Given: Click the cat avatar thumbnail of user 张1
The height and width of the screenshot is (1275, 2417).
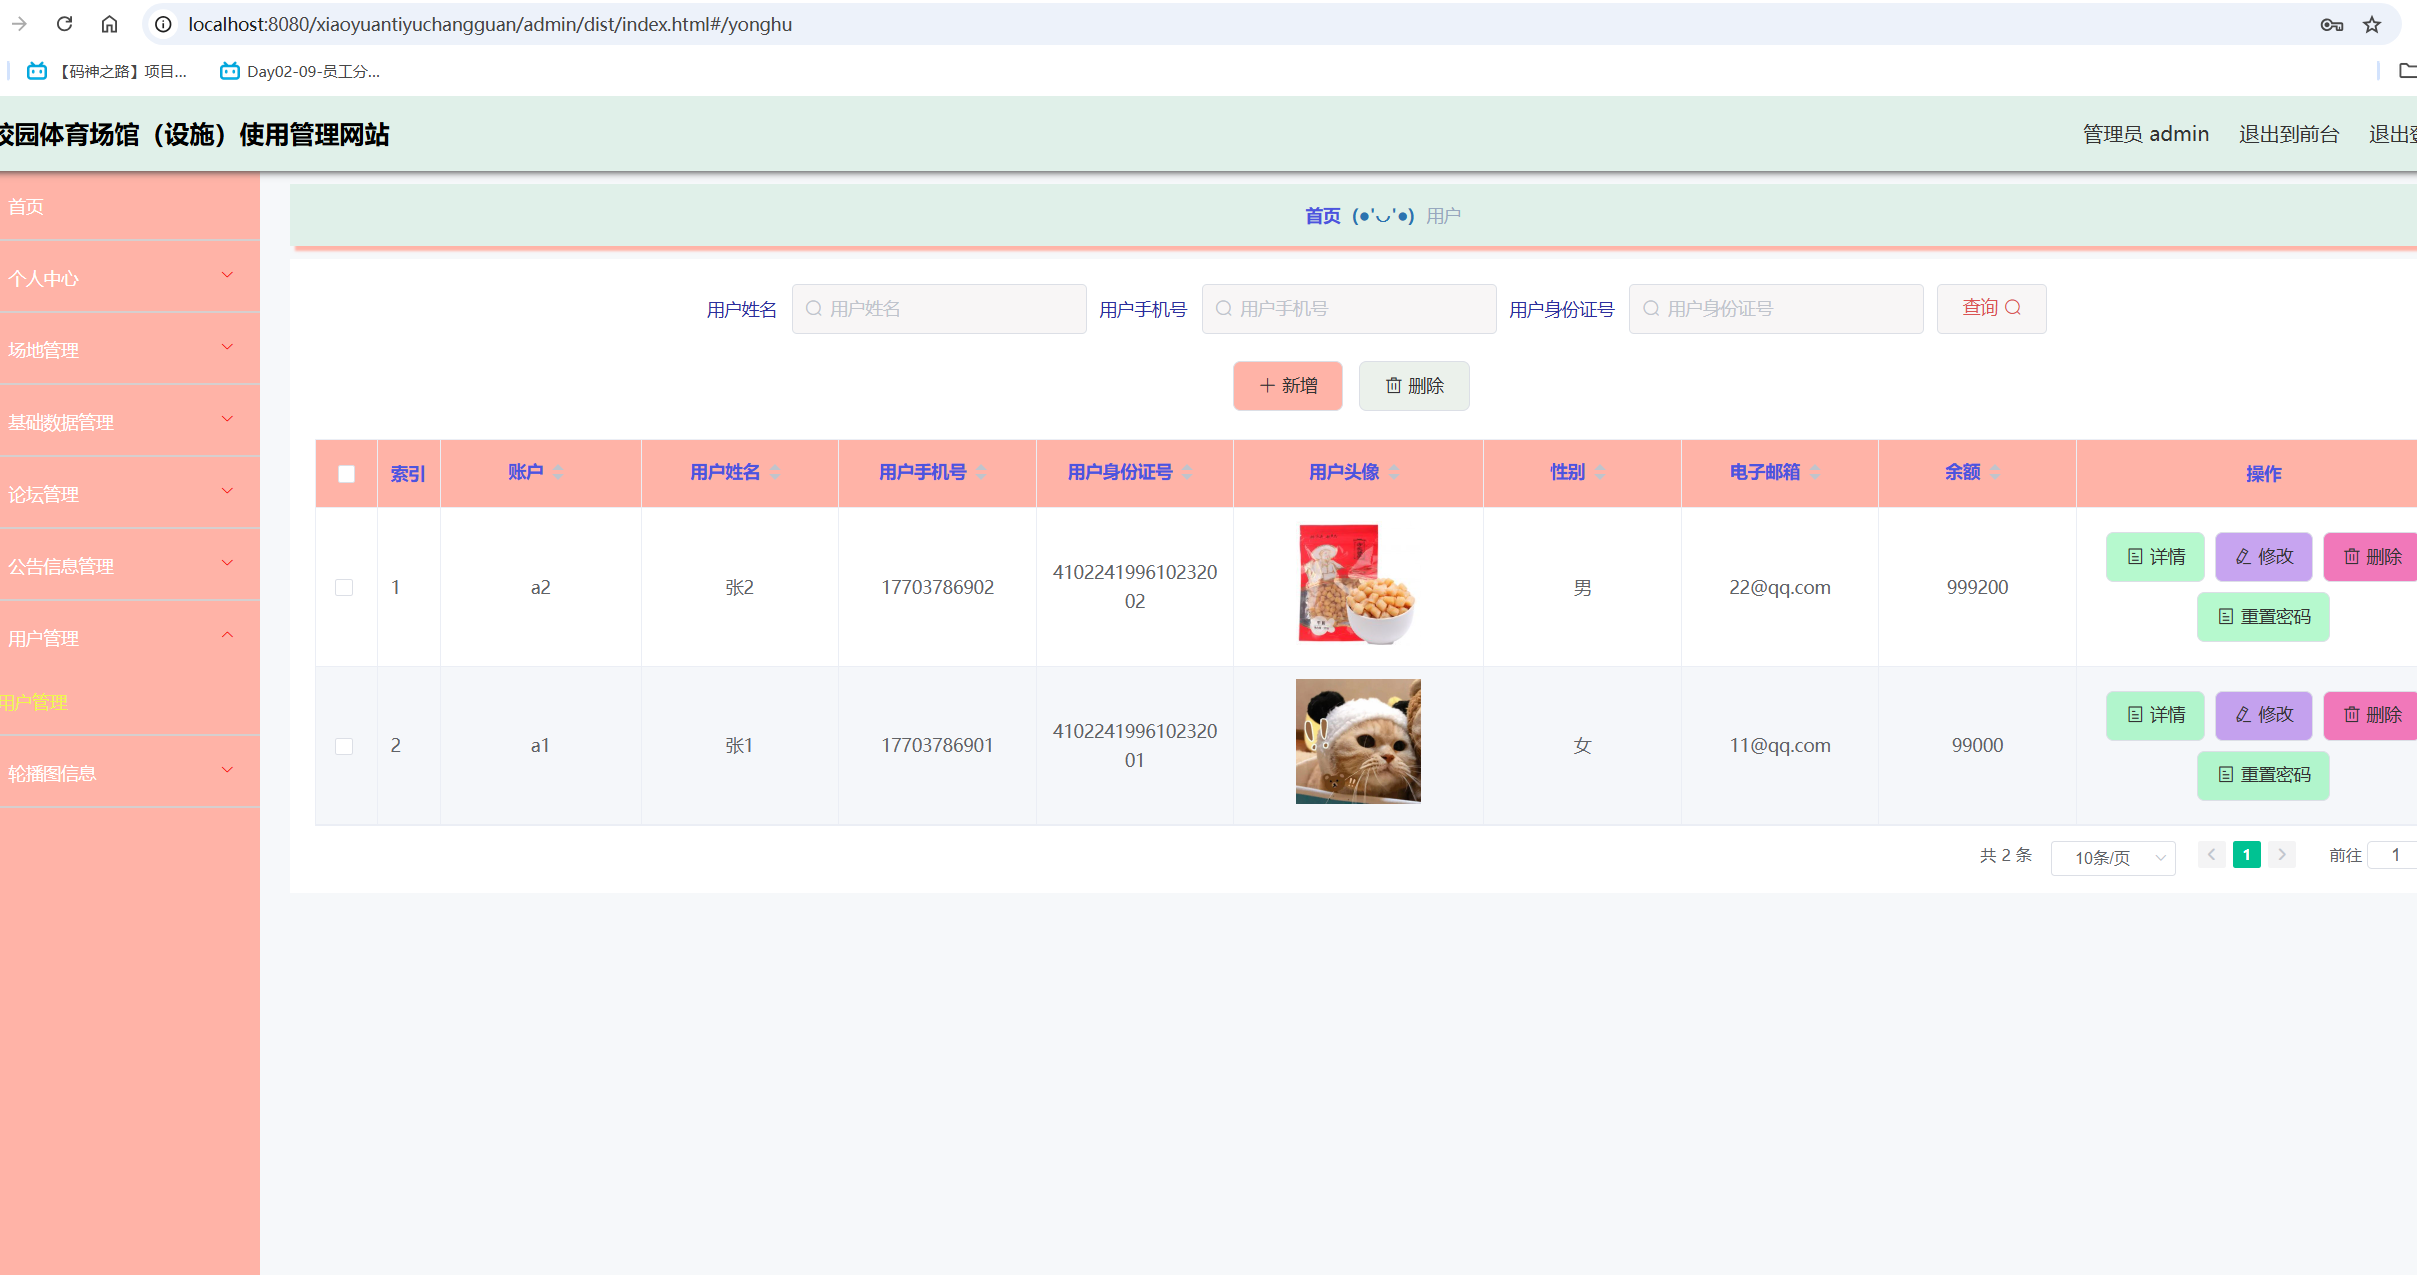Looking at the screenshot, I should (x=1358, y=742).
